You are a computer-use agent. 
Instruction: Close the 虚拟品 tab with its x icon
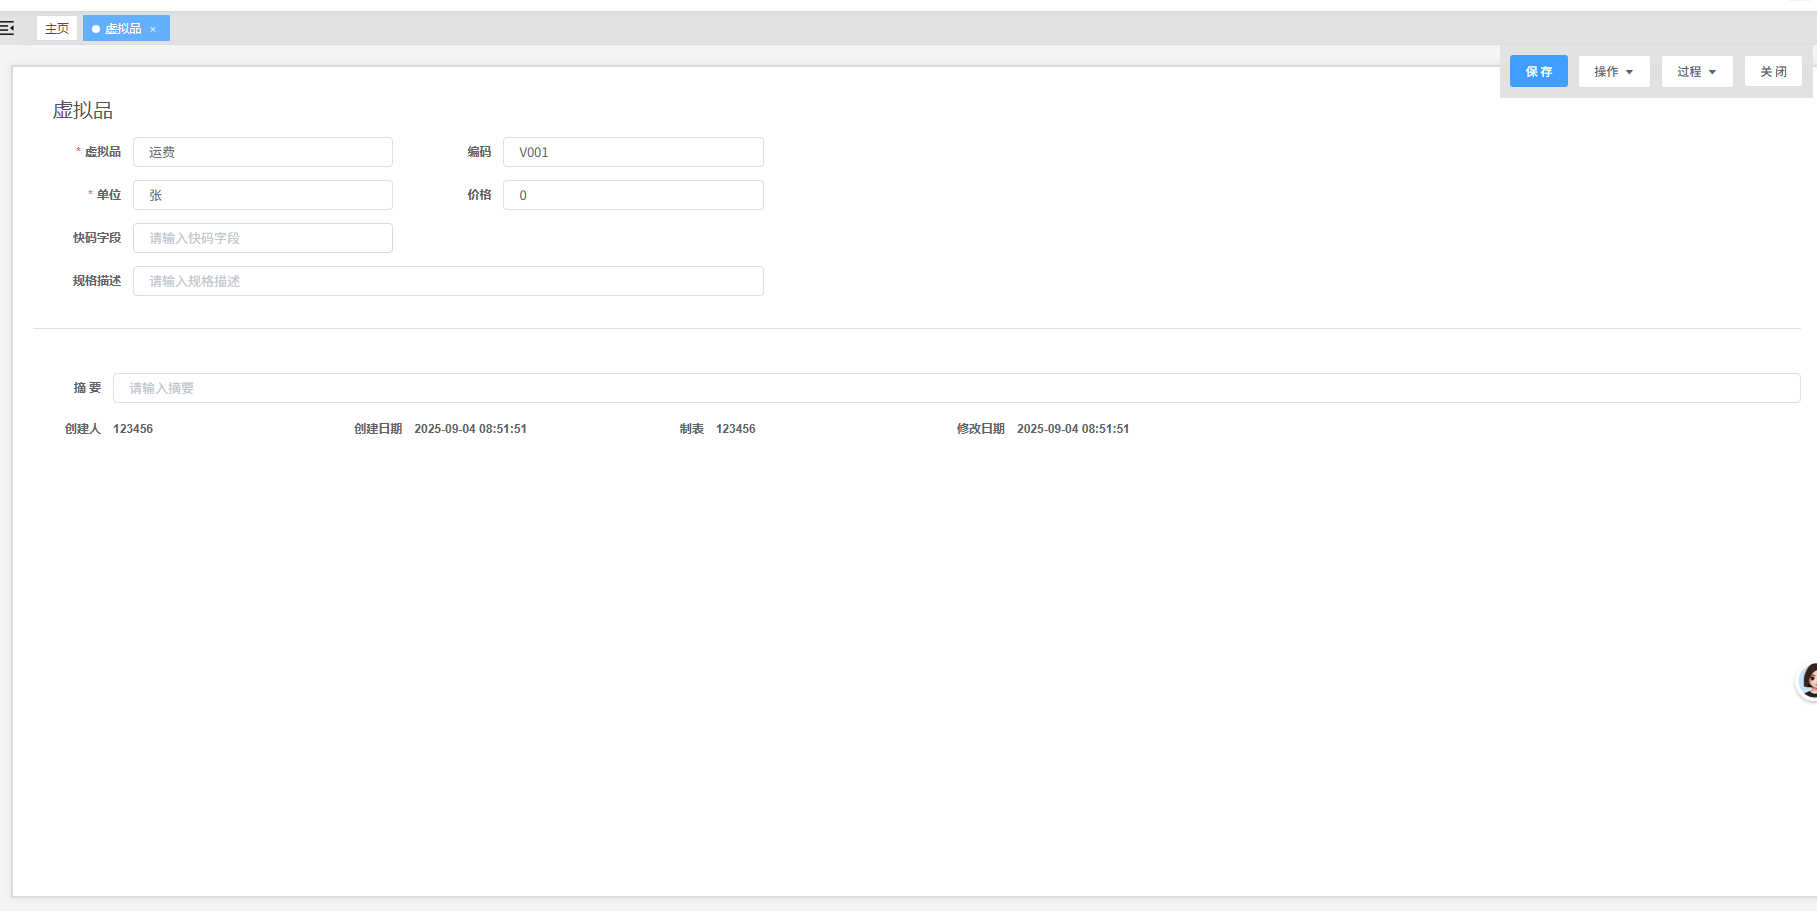coord(153,29)
